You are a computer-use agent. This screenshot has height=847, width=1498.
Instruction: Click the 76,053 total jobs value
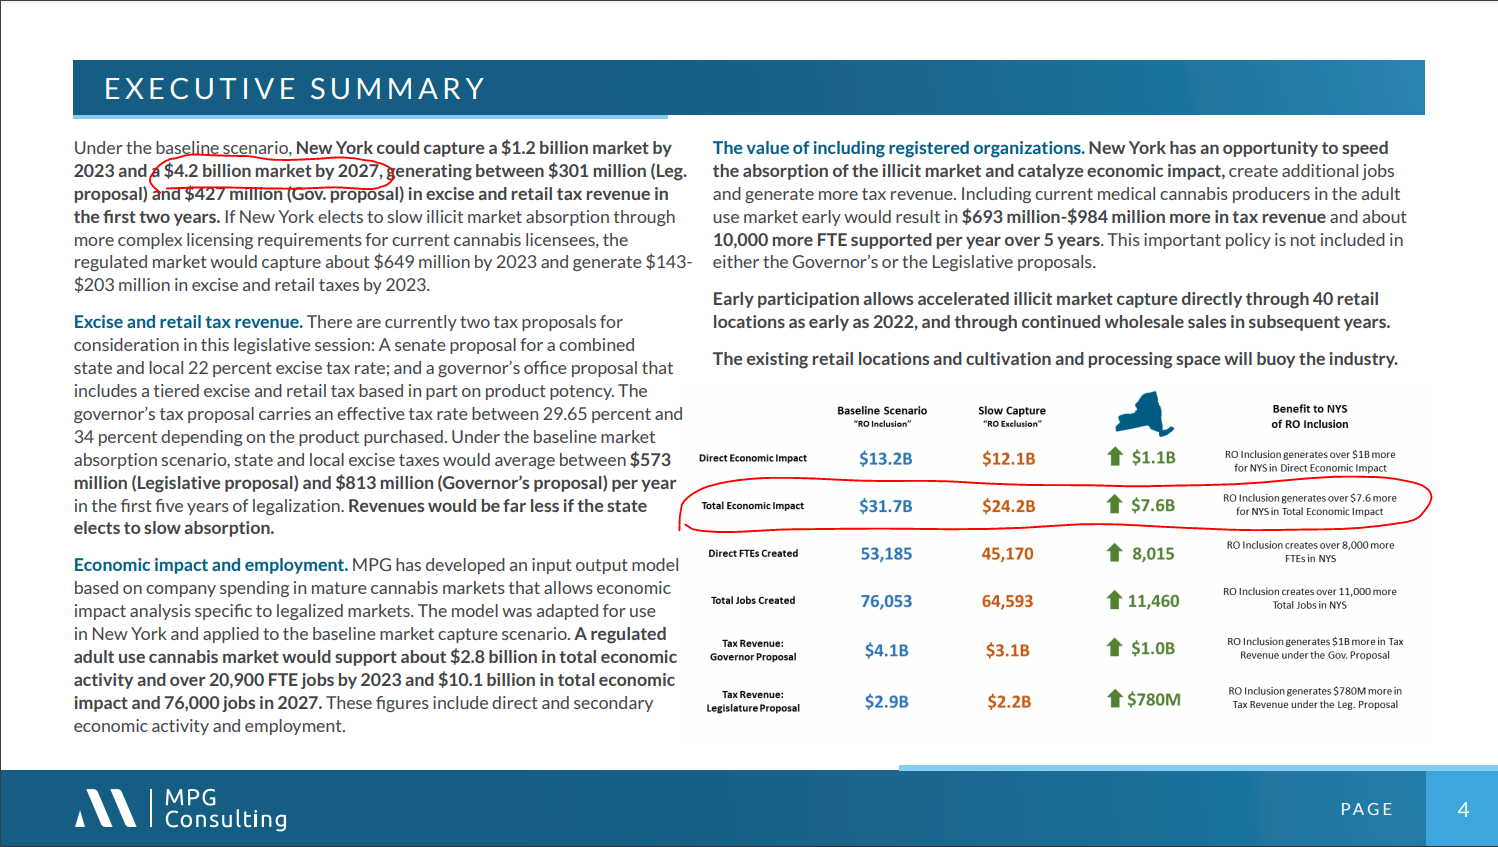point(886,601)
